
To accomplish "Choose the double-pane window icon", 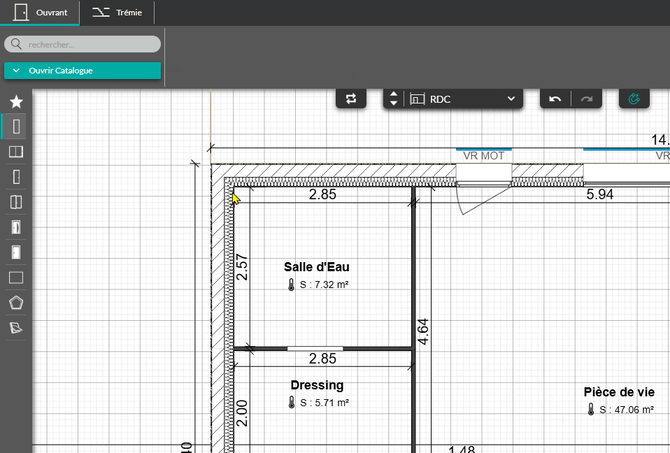I will [16, 152].
